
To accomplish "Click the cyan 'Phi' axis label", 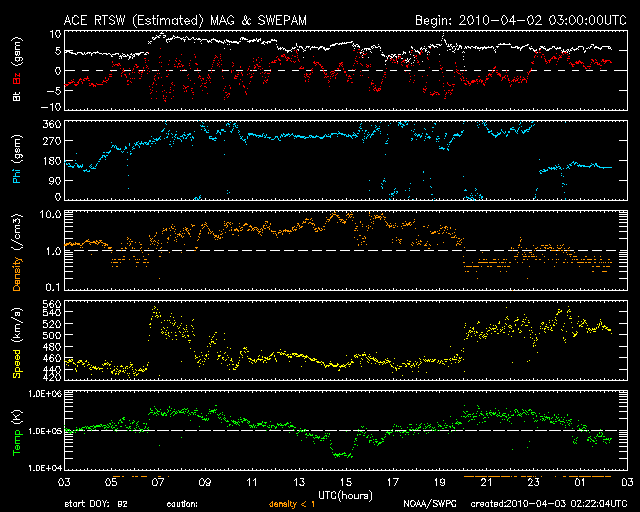I will click(x=17, y=176).
